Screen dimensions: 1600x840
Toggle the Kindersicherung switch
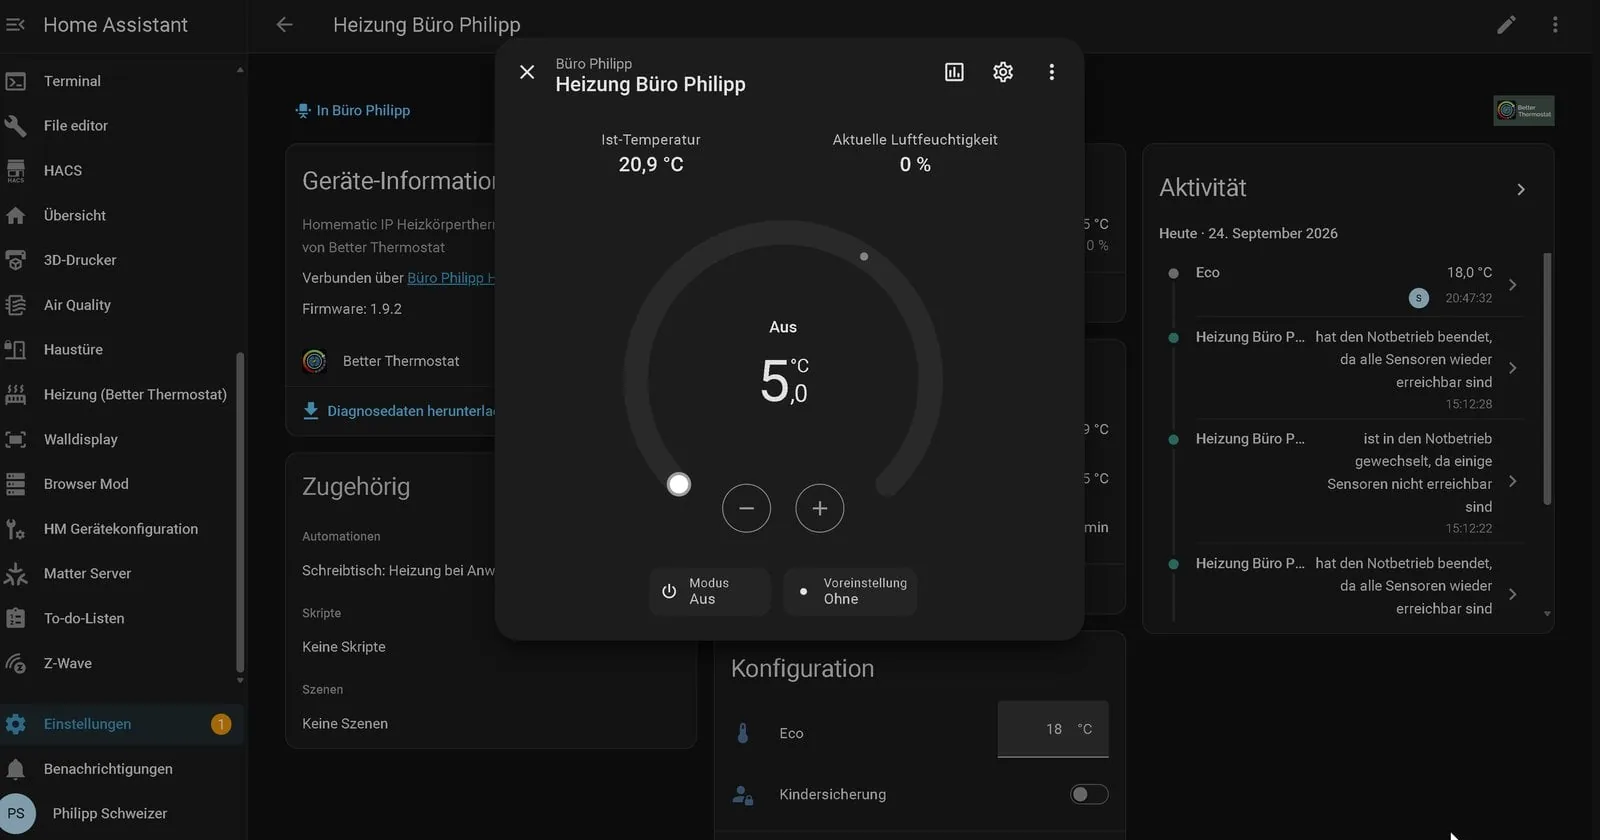(1089, 794)
